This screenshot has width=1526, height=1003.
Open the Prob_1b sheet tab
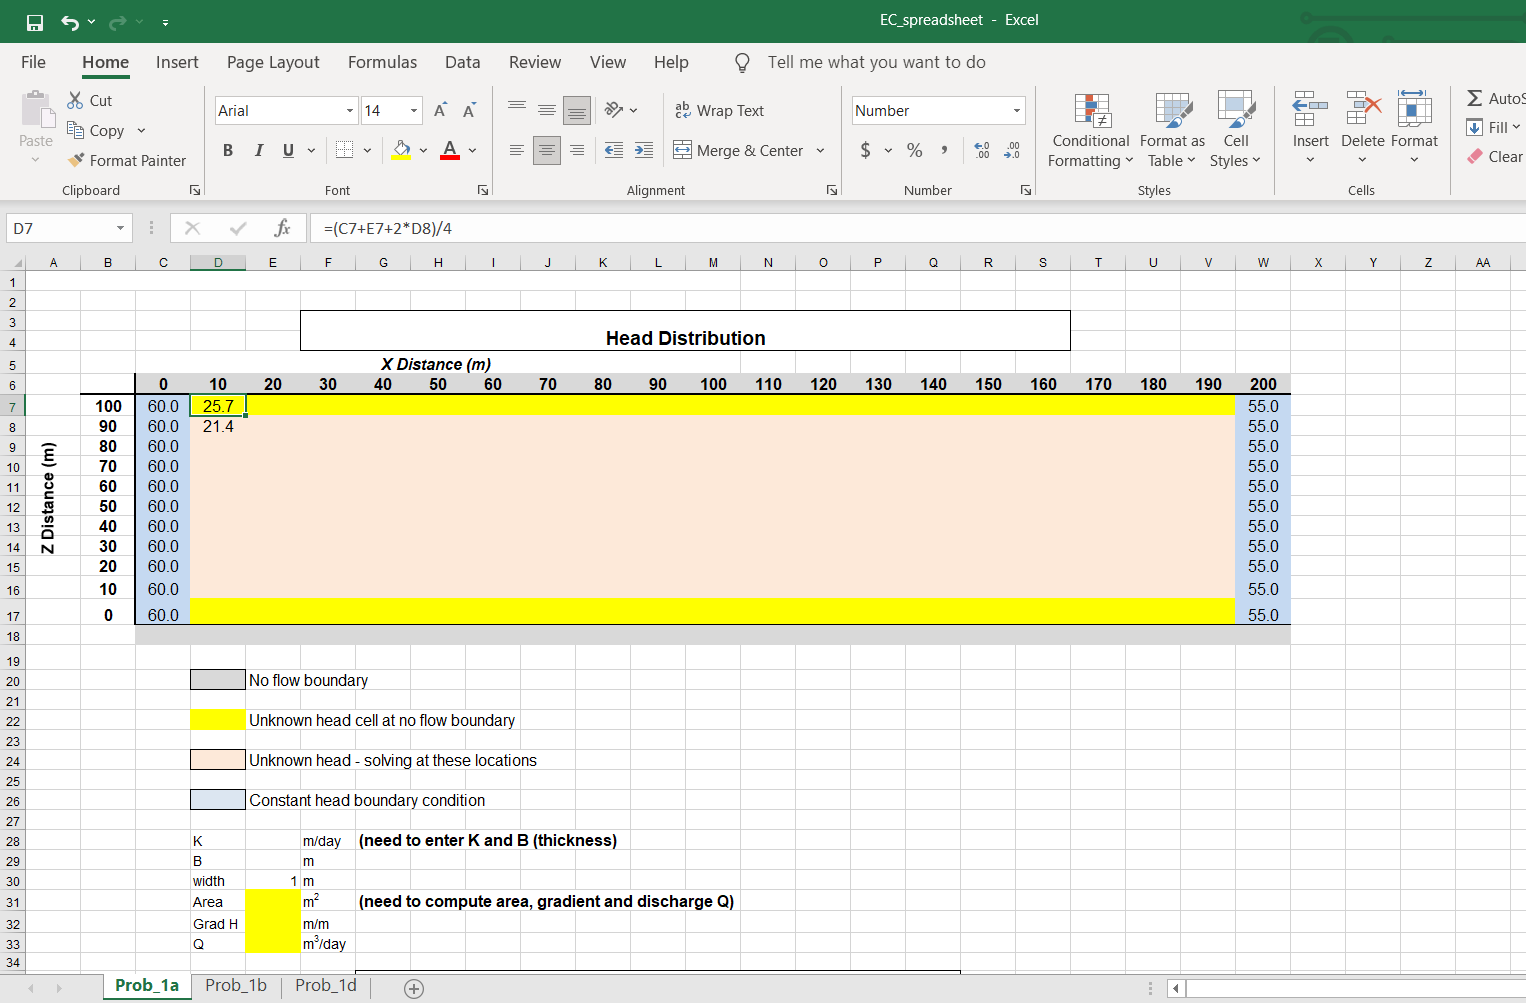pos(235,985)
